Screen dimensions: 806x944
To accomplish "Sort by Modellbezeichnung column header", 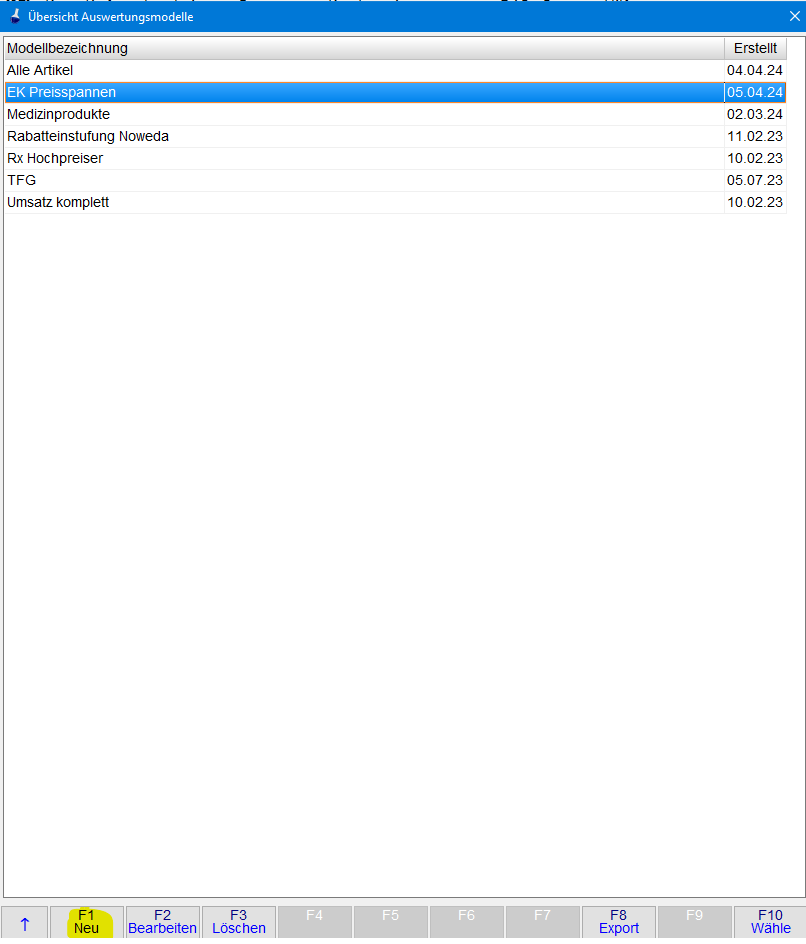I will [x=363, y=48].
